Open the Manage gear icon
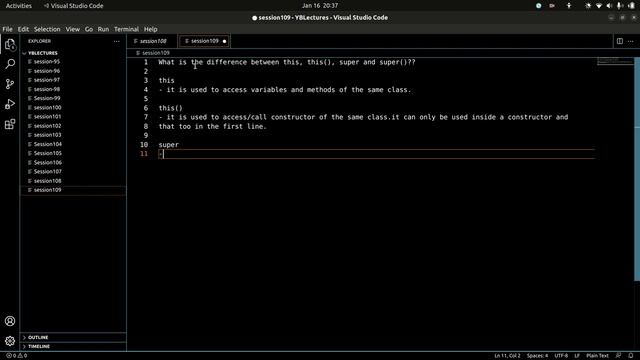Screen dimensions: 640x360 [x=10, y=341]
